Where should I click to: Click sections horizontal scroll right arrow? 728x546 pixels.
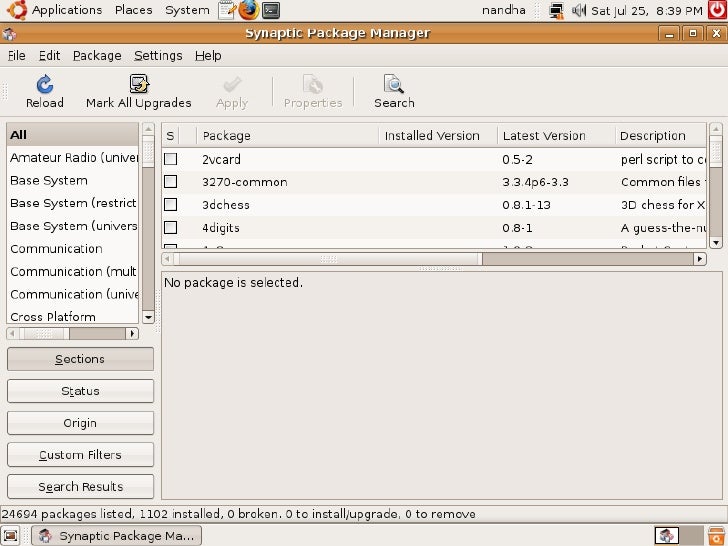click(133, 333)
